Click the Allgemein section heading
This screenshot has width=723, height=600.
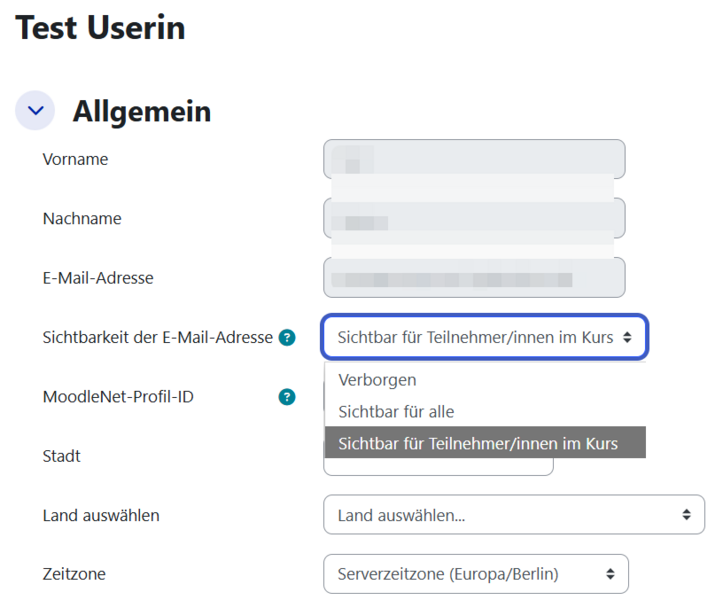coord(142,111)
